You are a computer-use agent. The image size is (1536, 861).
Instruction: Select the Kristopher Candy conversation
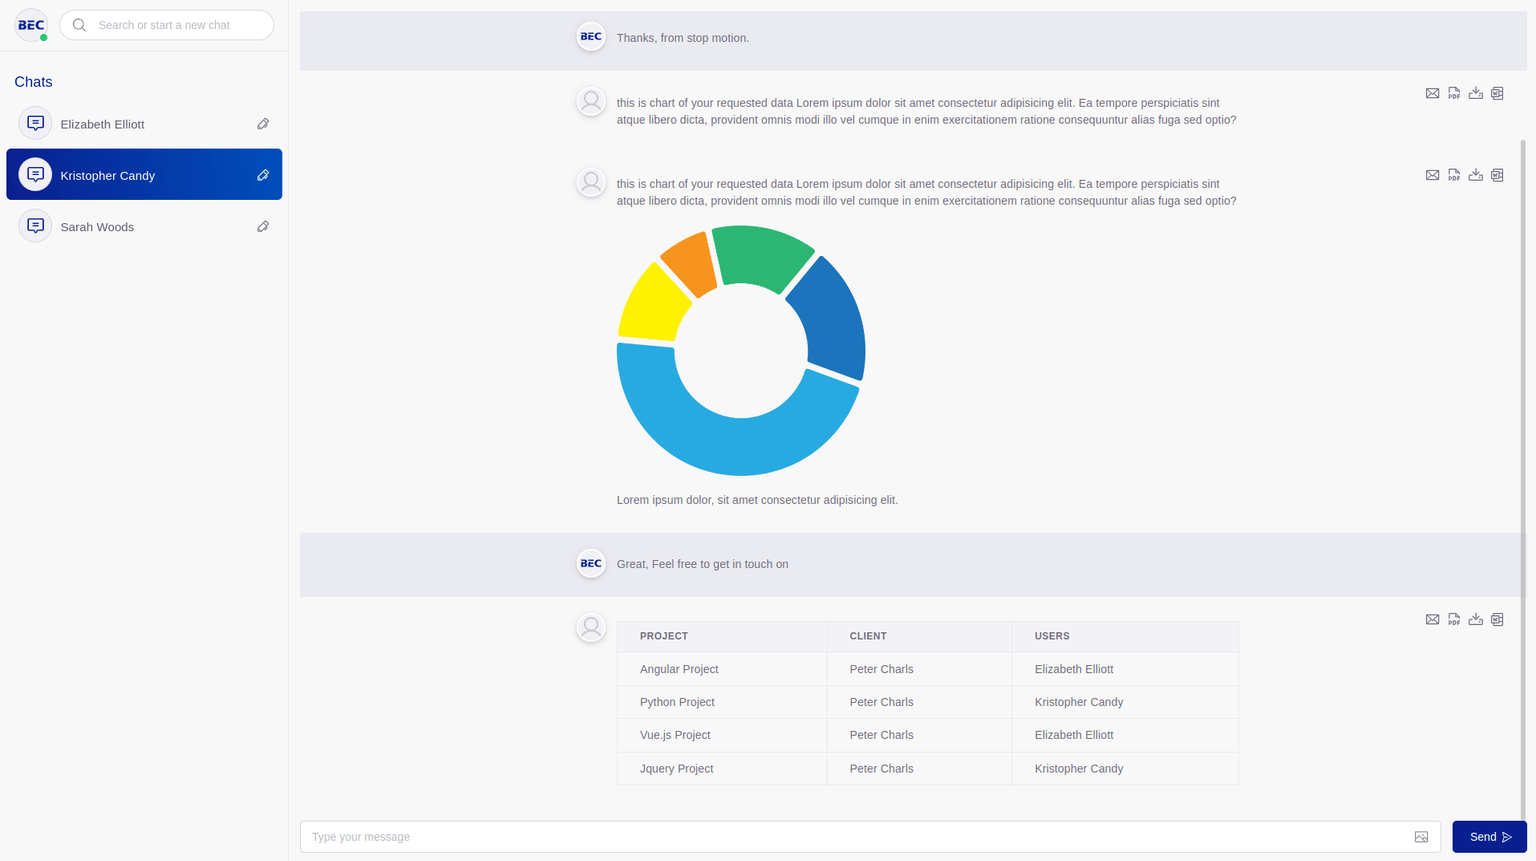(x=108, y=175)
